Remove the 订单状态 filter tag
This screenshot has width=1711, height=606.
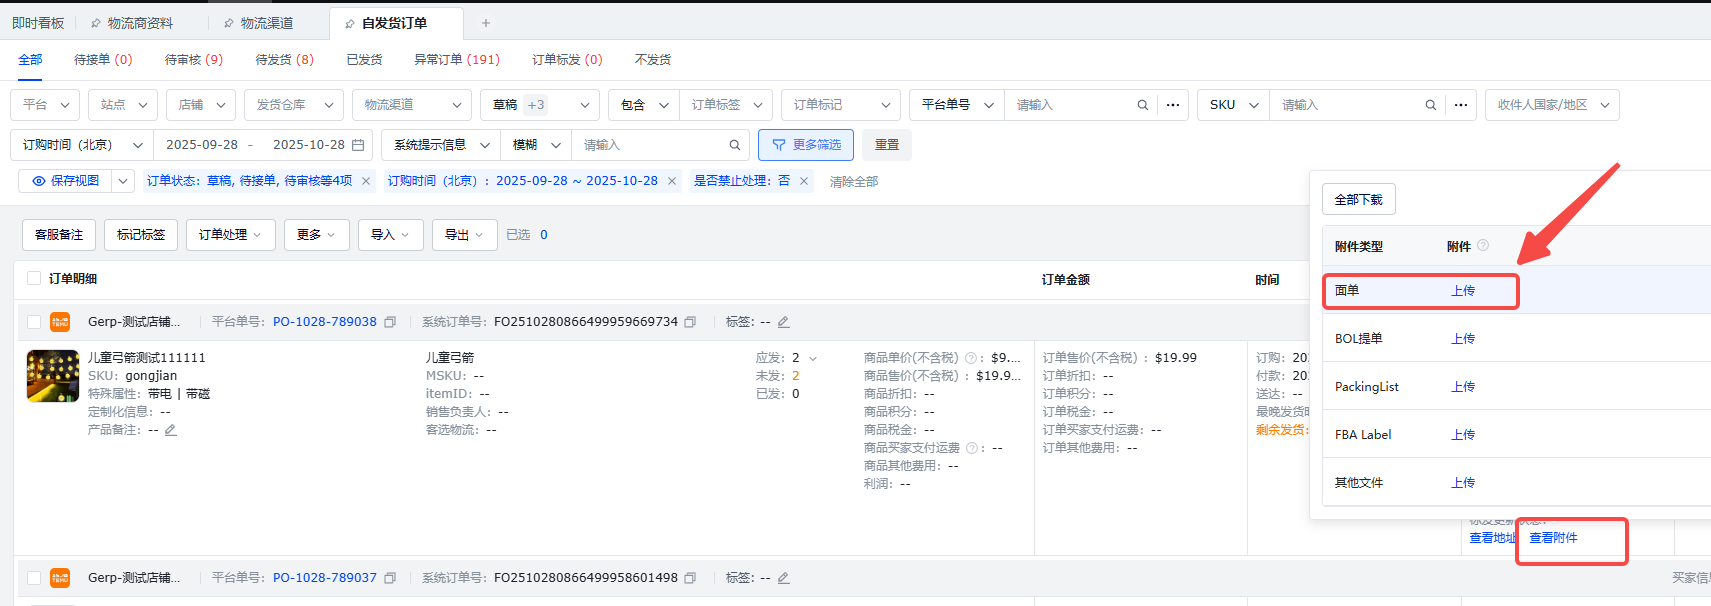pos(366,181)
